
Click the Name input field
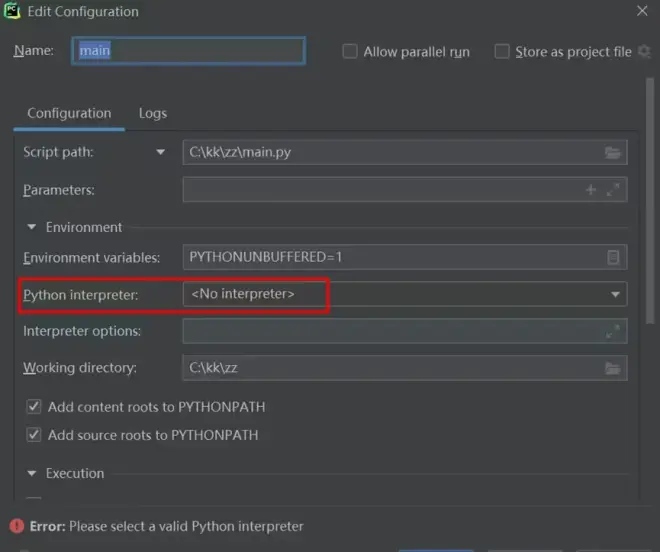(x=189, y=51)
